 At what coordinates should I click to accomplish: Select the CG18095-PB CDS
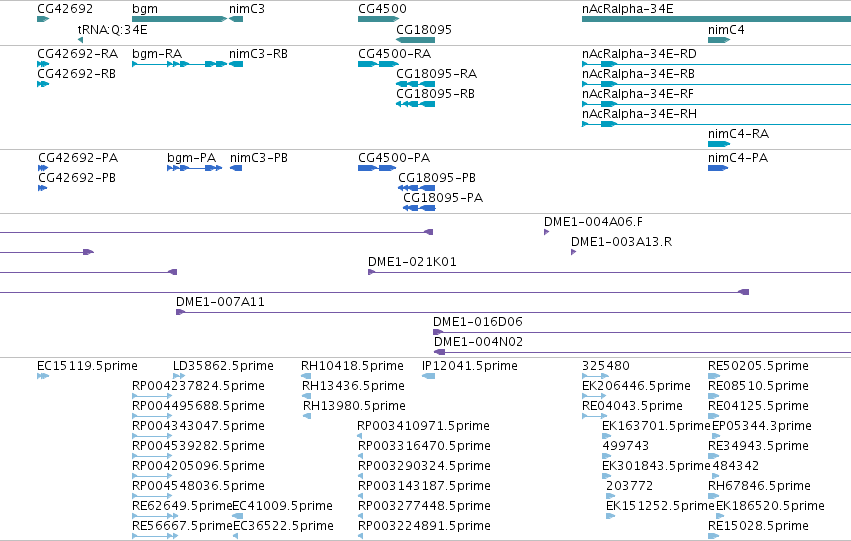417,188
